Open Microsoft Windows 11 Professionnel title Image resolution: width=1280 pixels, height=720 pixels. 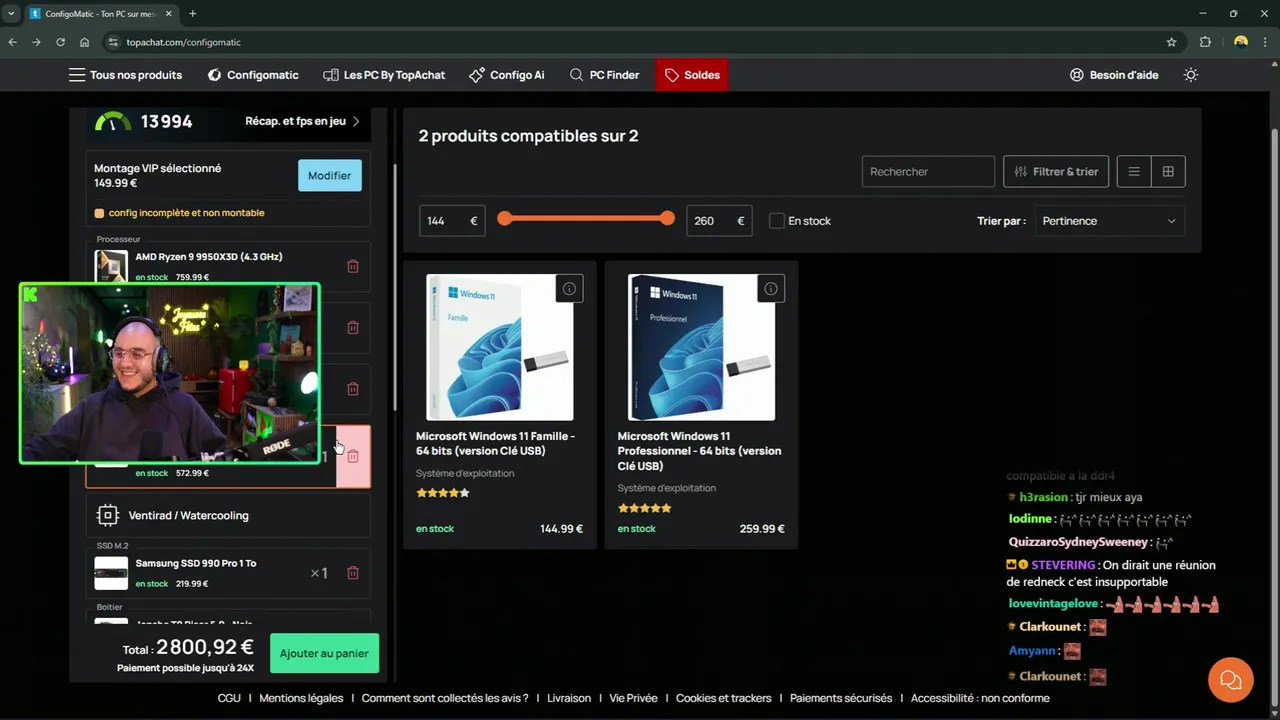coord(700,451)
